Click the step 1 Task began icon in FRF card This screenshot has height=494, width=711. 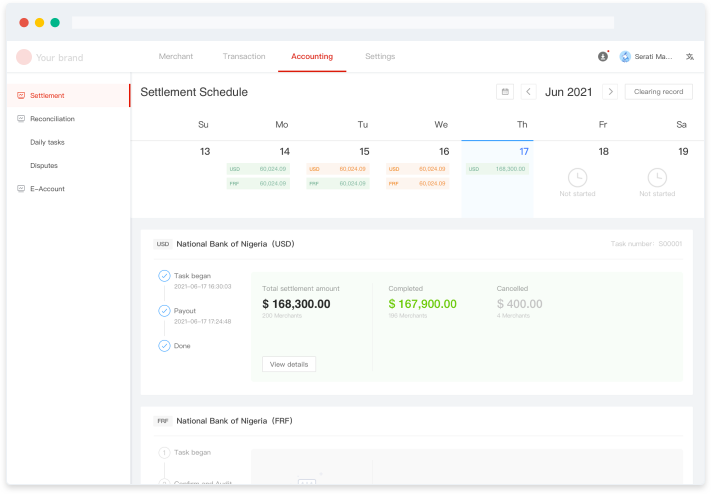(x=164, y=453)
